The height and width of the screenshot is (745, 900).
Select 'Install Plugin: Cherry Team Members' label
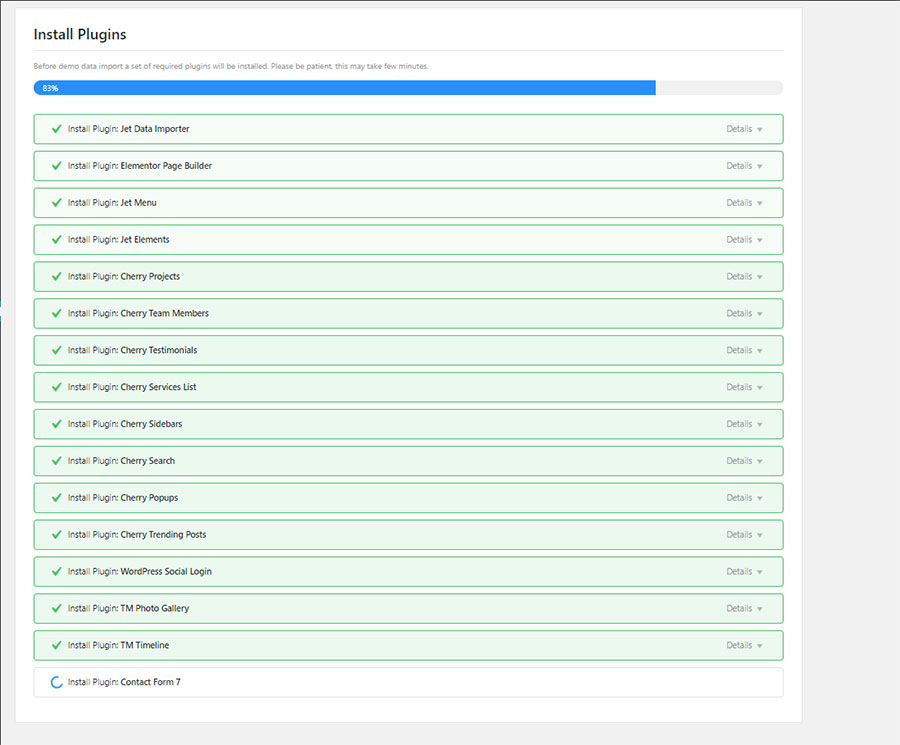tap(138, 313)
